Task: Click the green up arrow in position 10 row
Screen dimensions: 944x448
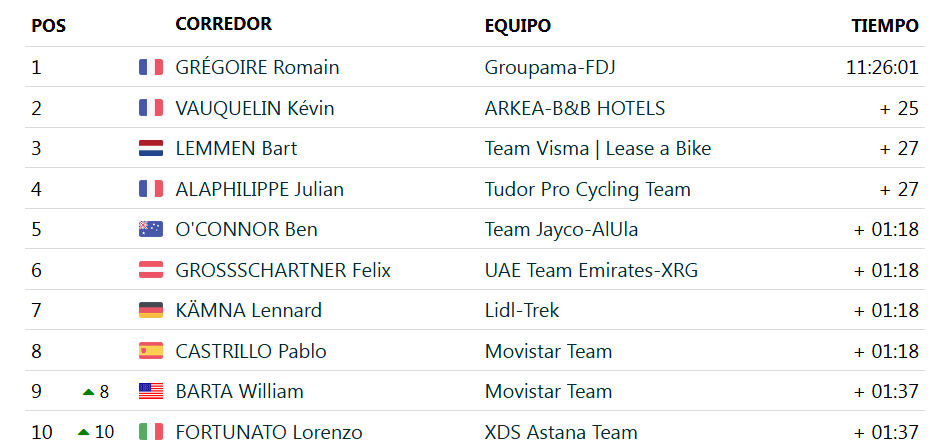Action: 84,432
